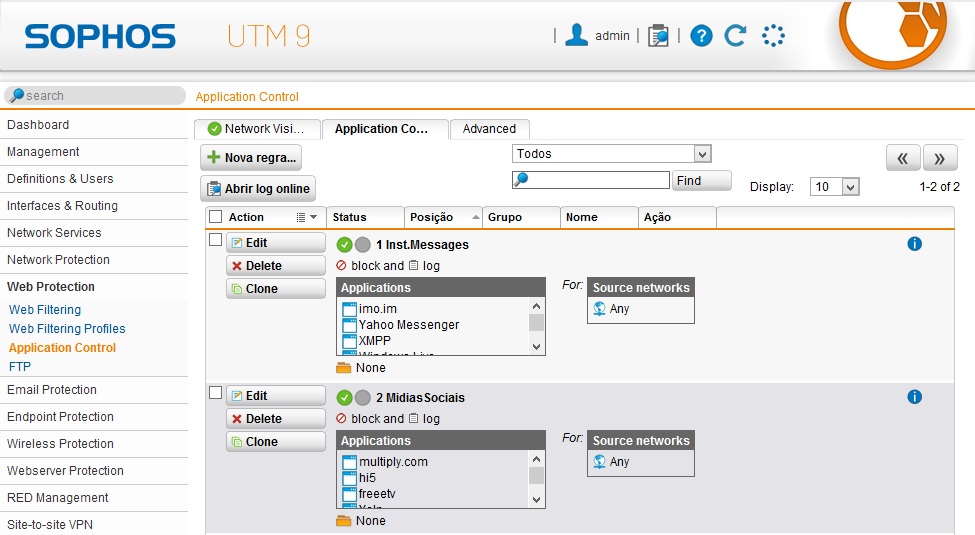The image size is (975, 535).
Task: Open Application Control sidebar link
Action: [62, 348]
